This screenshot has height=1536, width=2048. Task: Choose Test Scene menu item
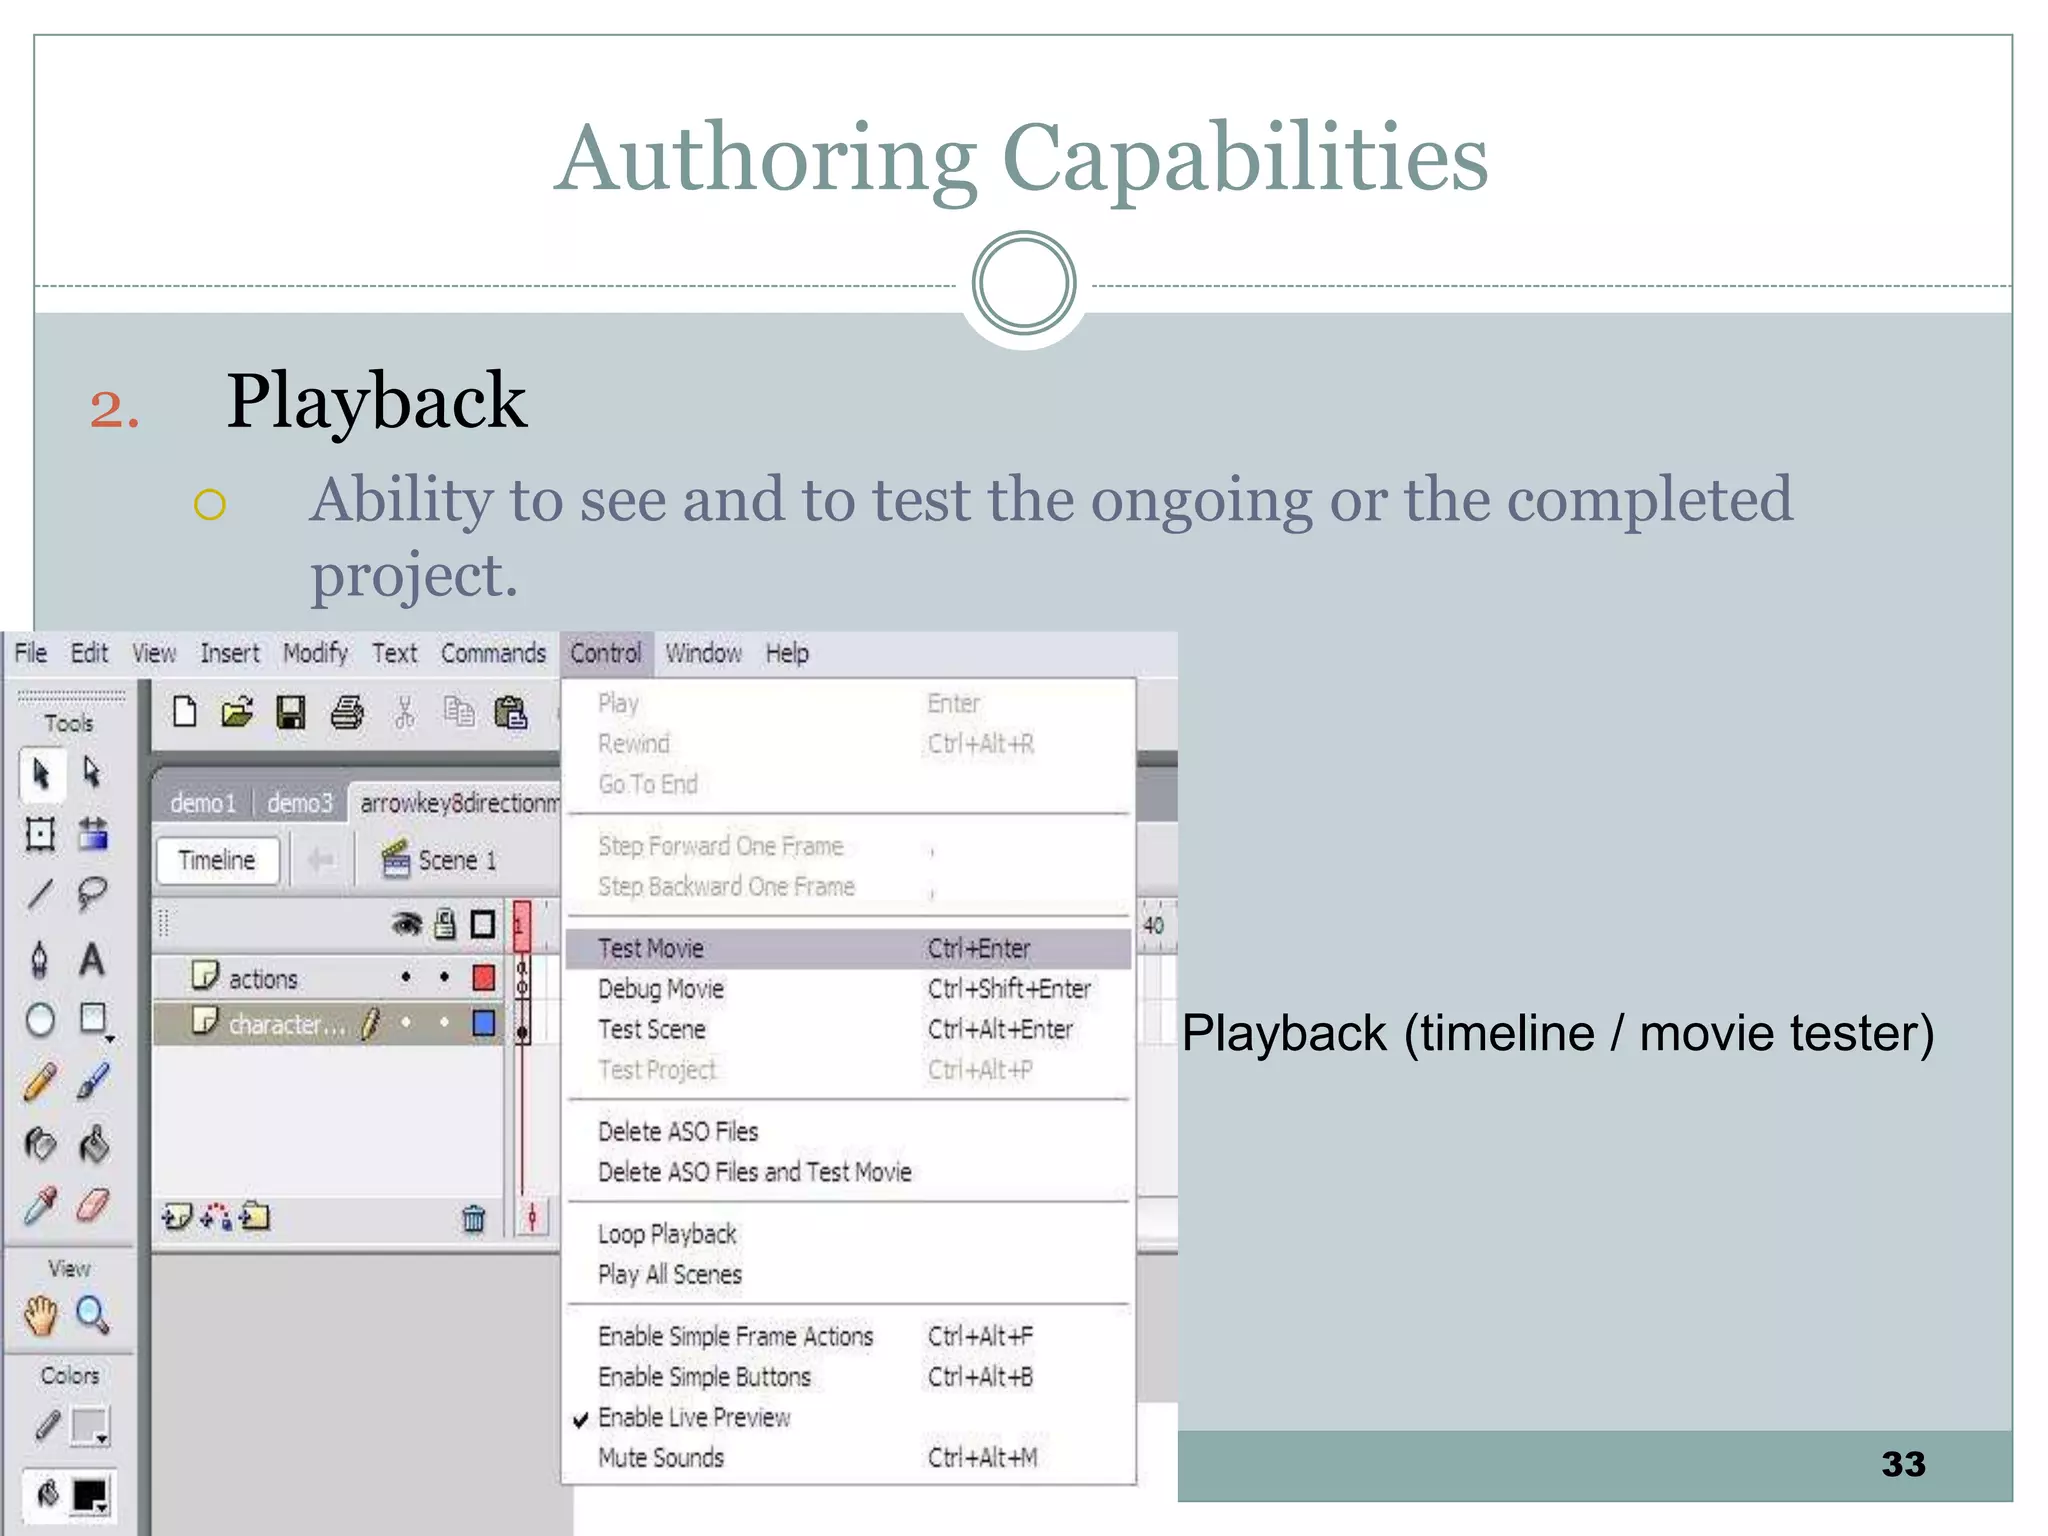[x=849, y=1030]
